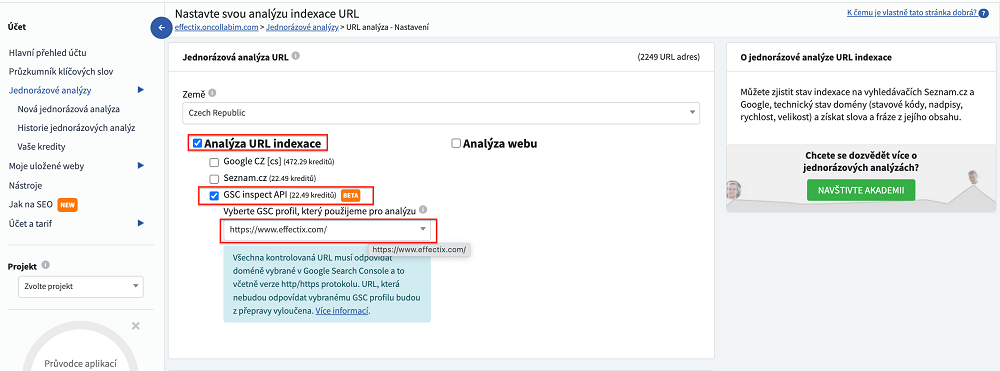Click the Jednorázové analýzy breadcrumb link
This screenshot has width=1000, height=371.
tap(302, 27)
